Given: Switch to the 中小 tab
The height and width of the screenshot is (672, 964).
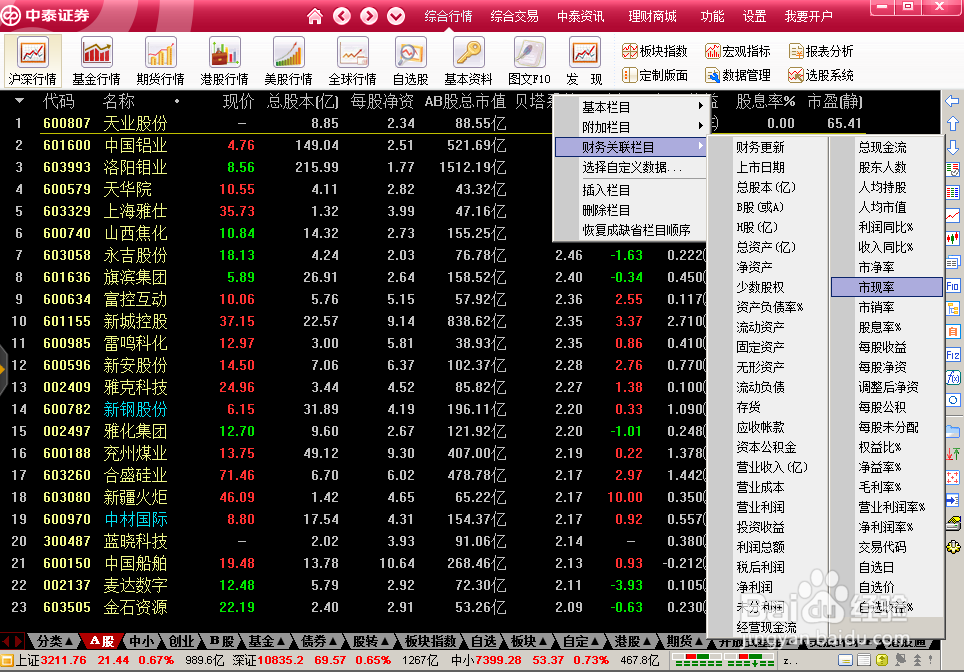Looking at the screenshot, I should click(142, 641).
